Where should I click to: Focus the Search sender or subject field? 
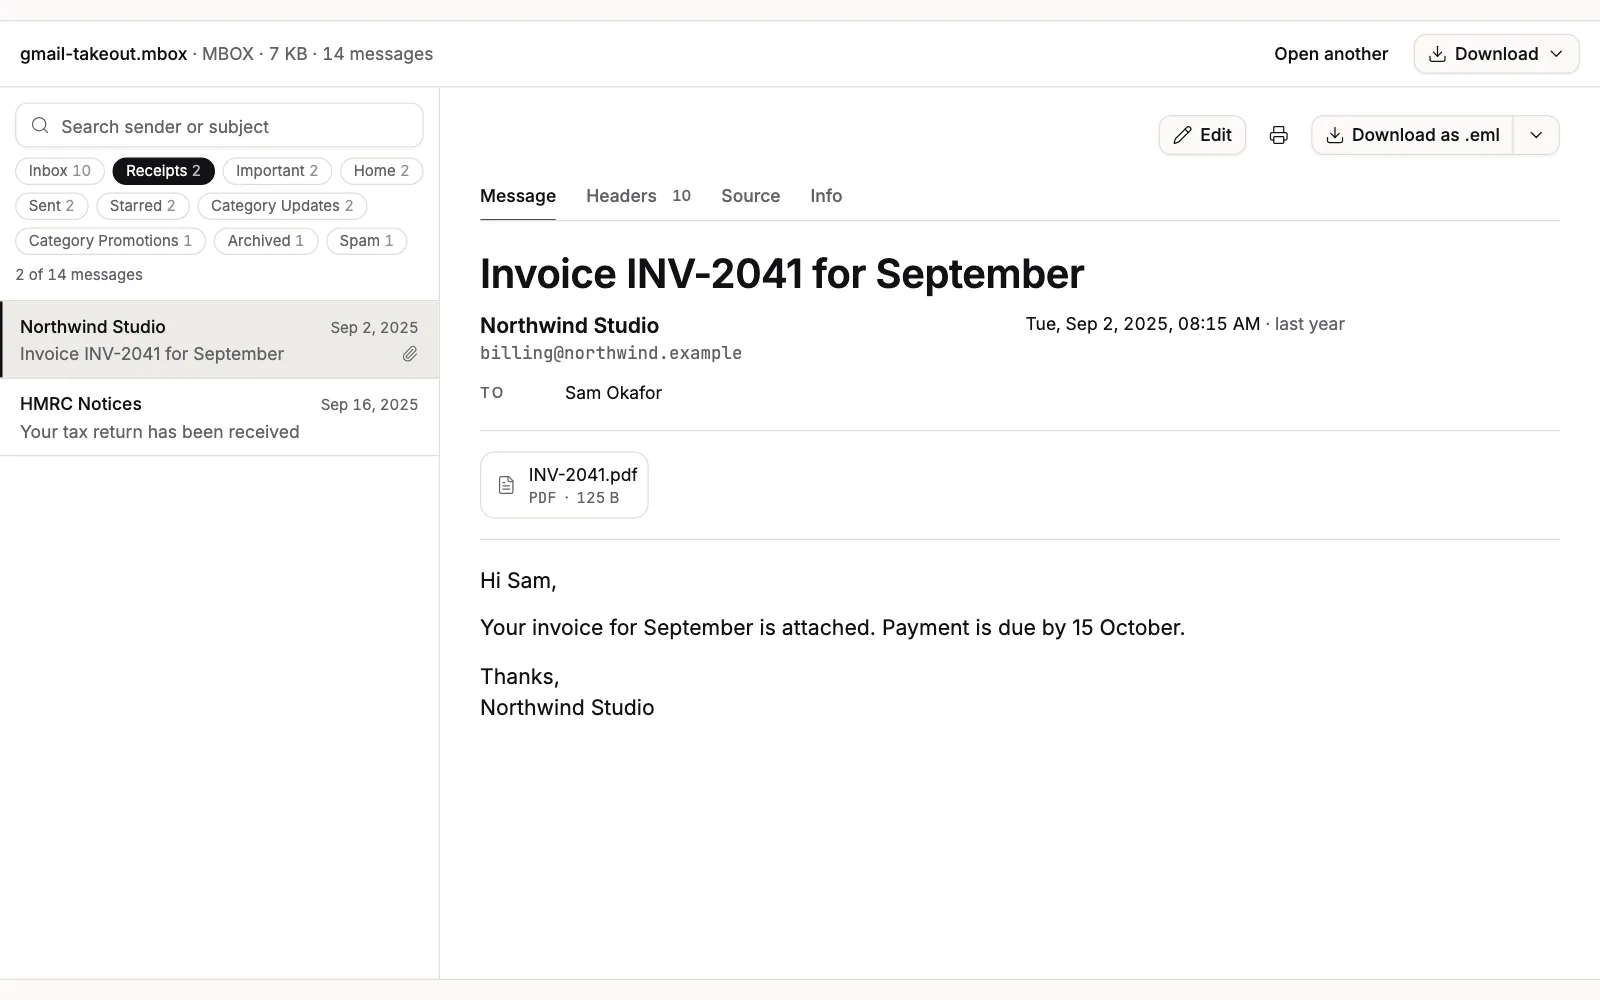[219, 126]
